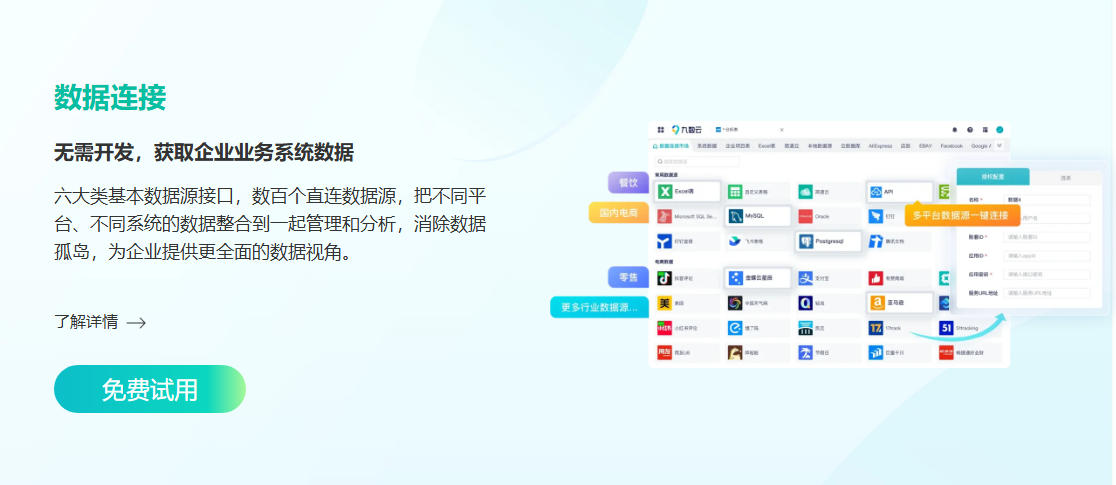Select the red thumbs-up data source
Screen dimensions: 1116x485
coord(900,278)
